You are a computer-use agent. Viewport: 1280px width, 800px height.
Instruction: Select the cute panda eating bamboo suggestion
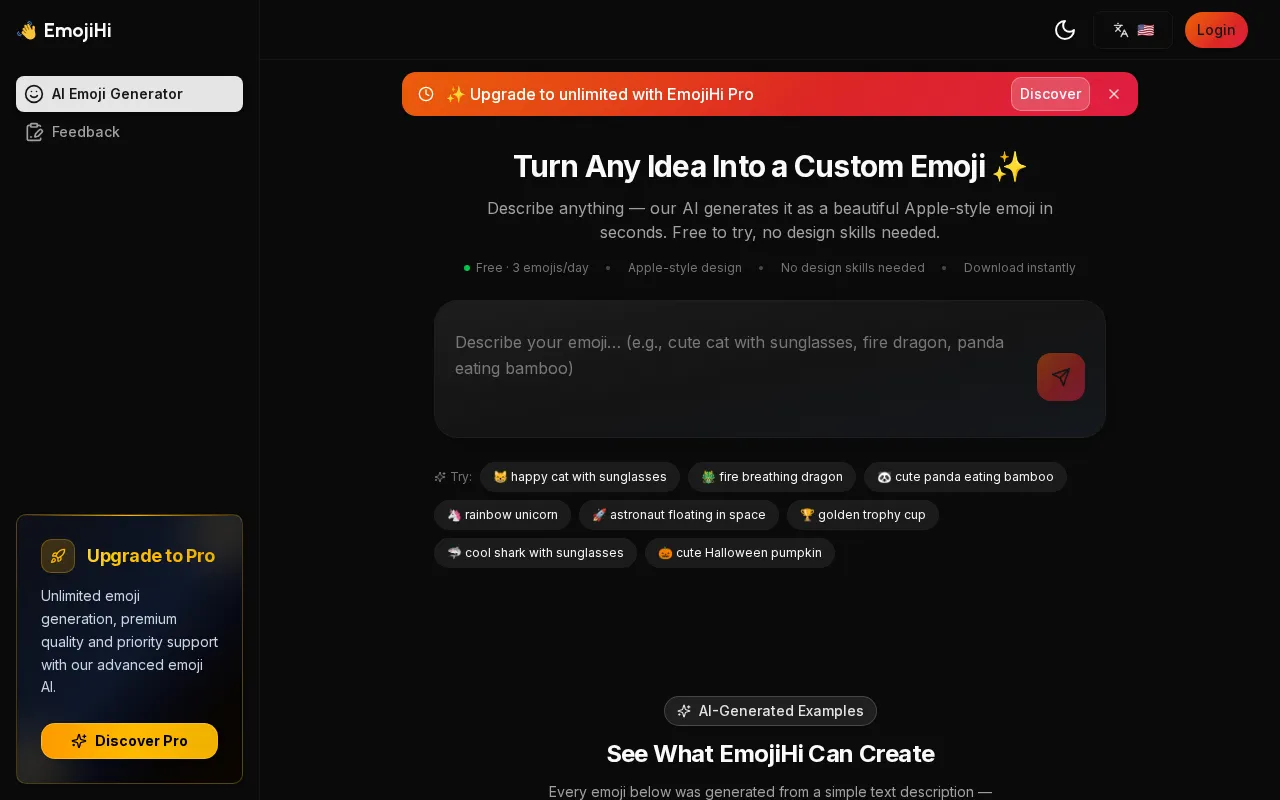point(965,477)
